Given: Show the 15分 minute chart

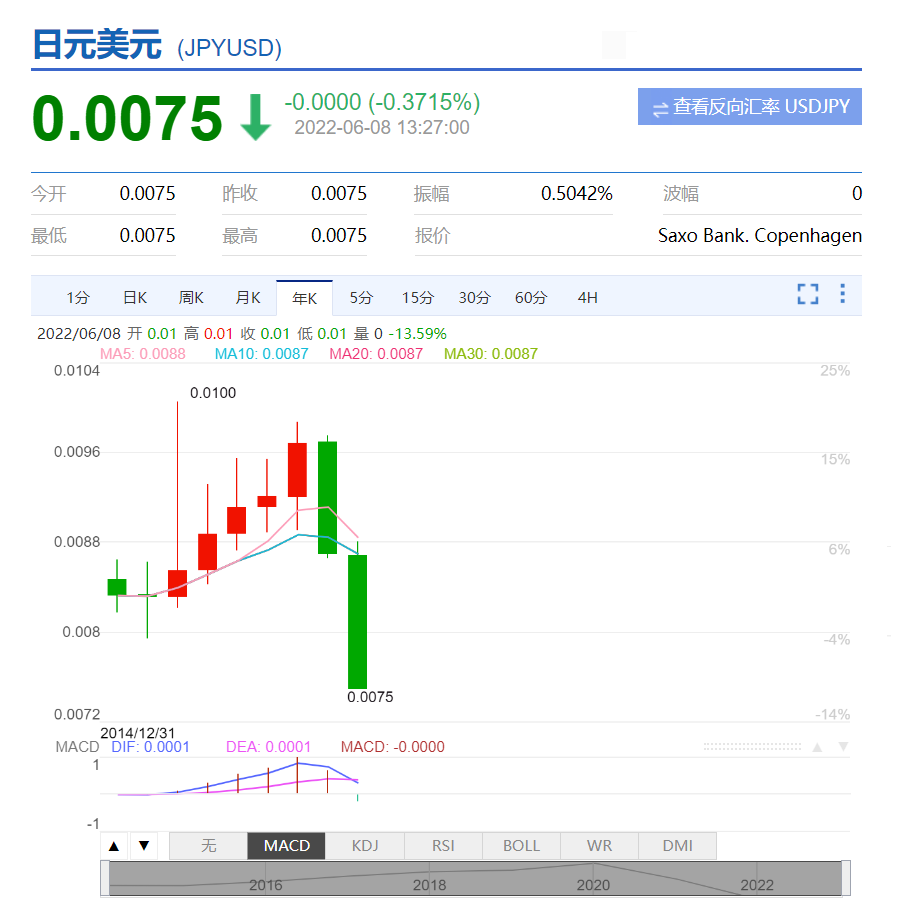Looking at the screenshot, I should point(418,298).
